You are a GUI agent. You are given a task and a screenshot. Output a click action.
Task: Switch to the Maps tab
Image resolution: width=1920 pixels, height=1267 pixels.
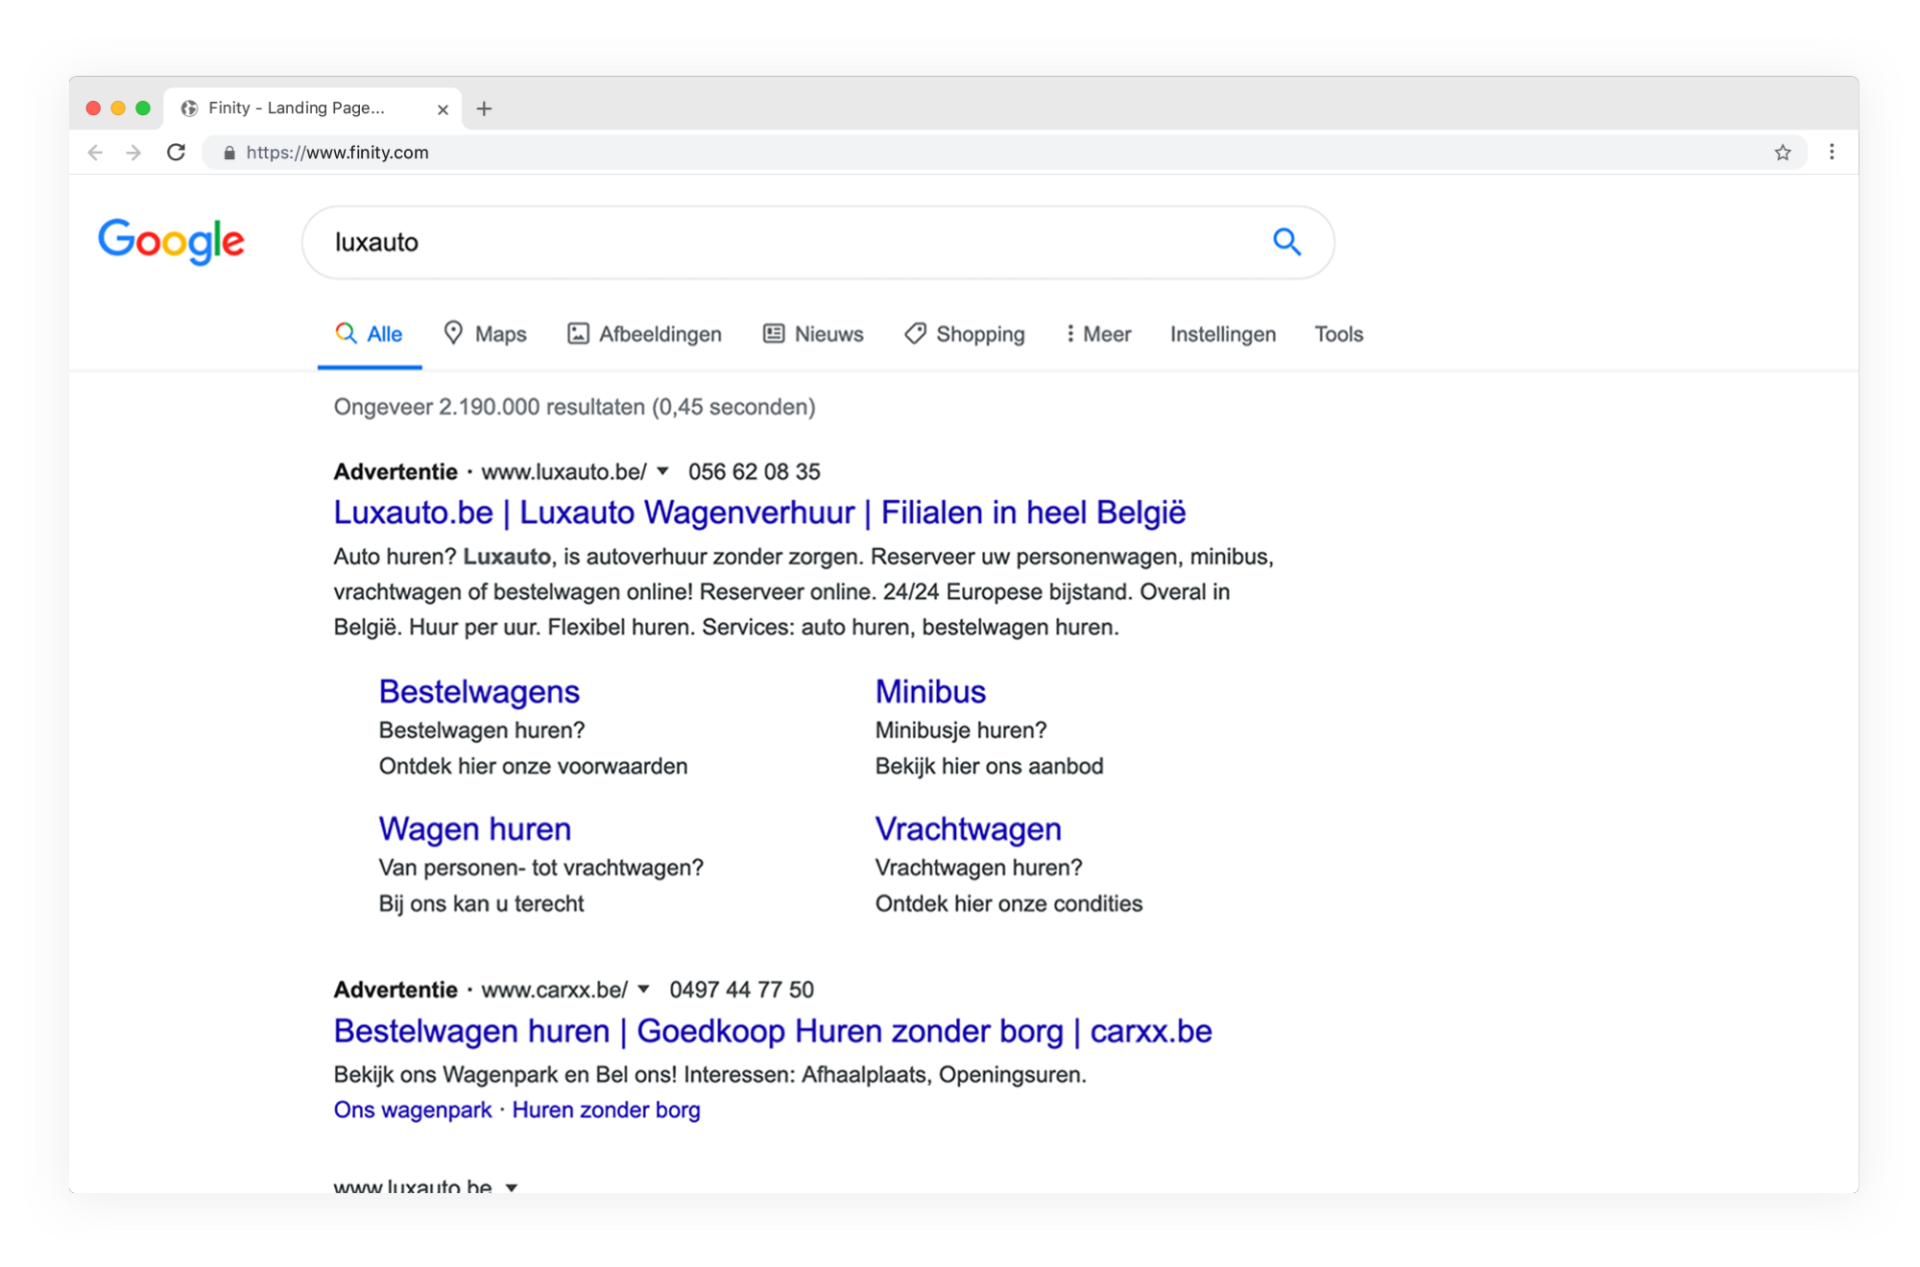point(485,334)
